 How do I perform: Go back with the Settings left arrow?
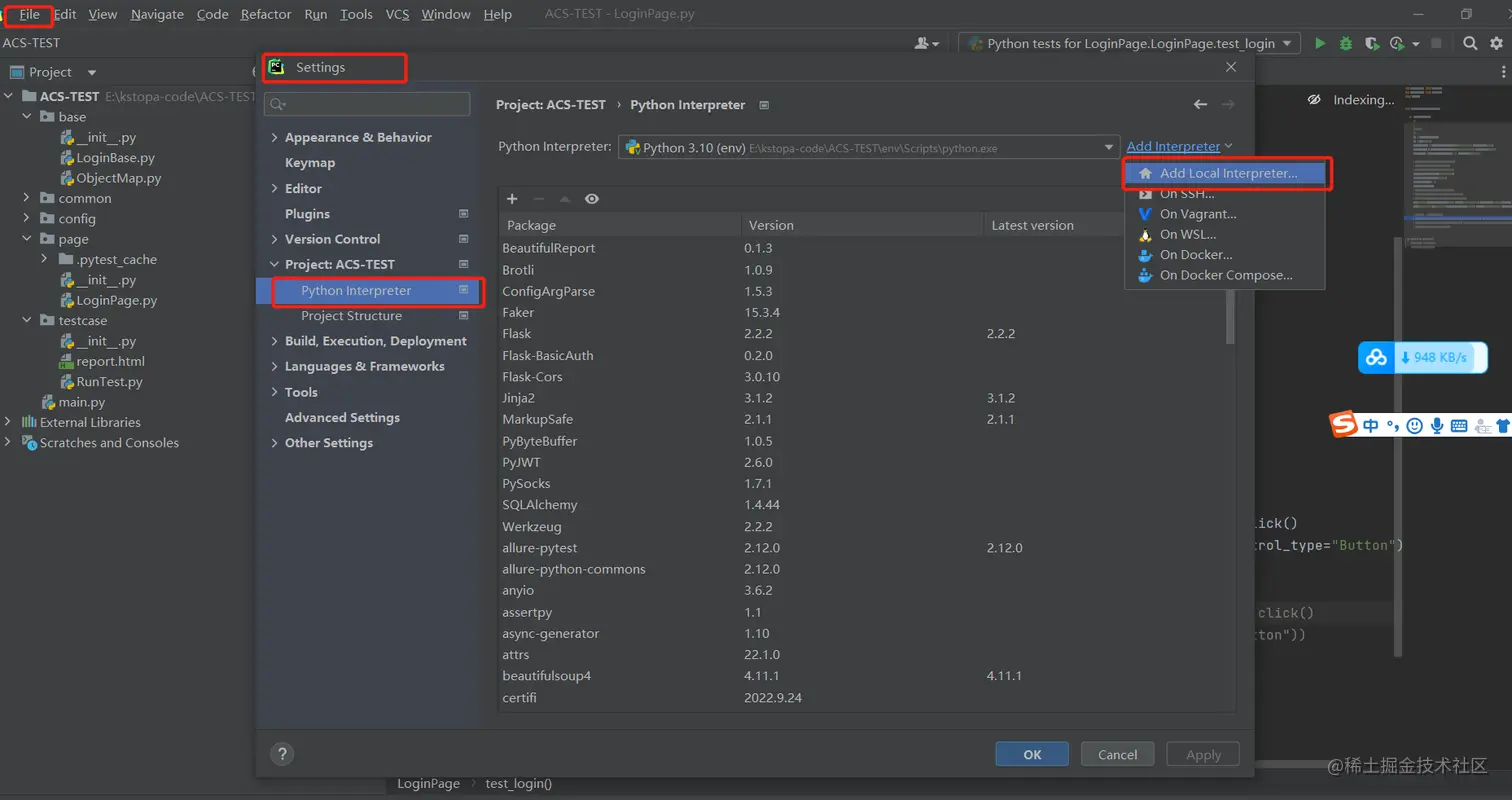coord(1200,105)
